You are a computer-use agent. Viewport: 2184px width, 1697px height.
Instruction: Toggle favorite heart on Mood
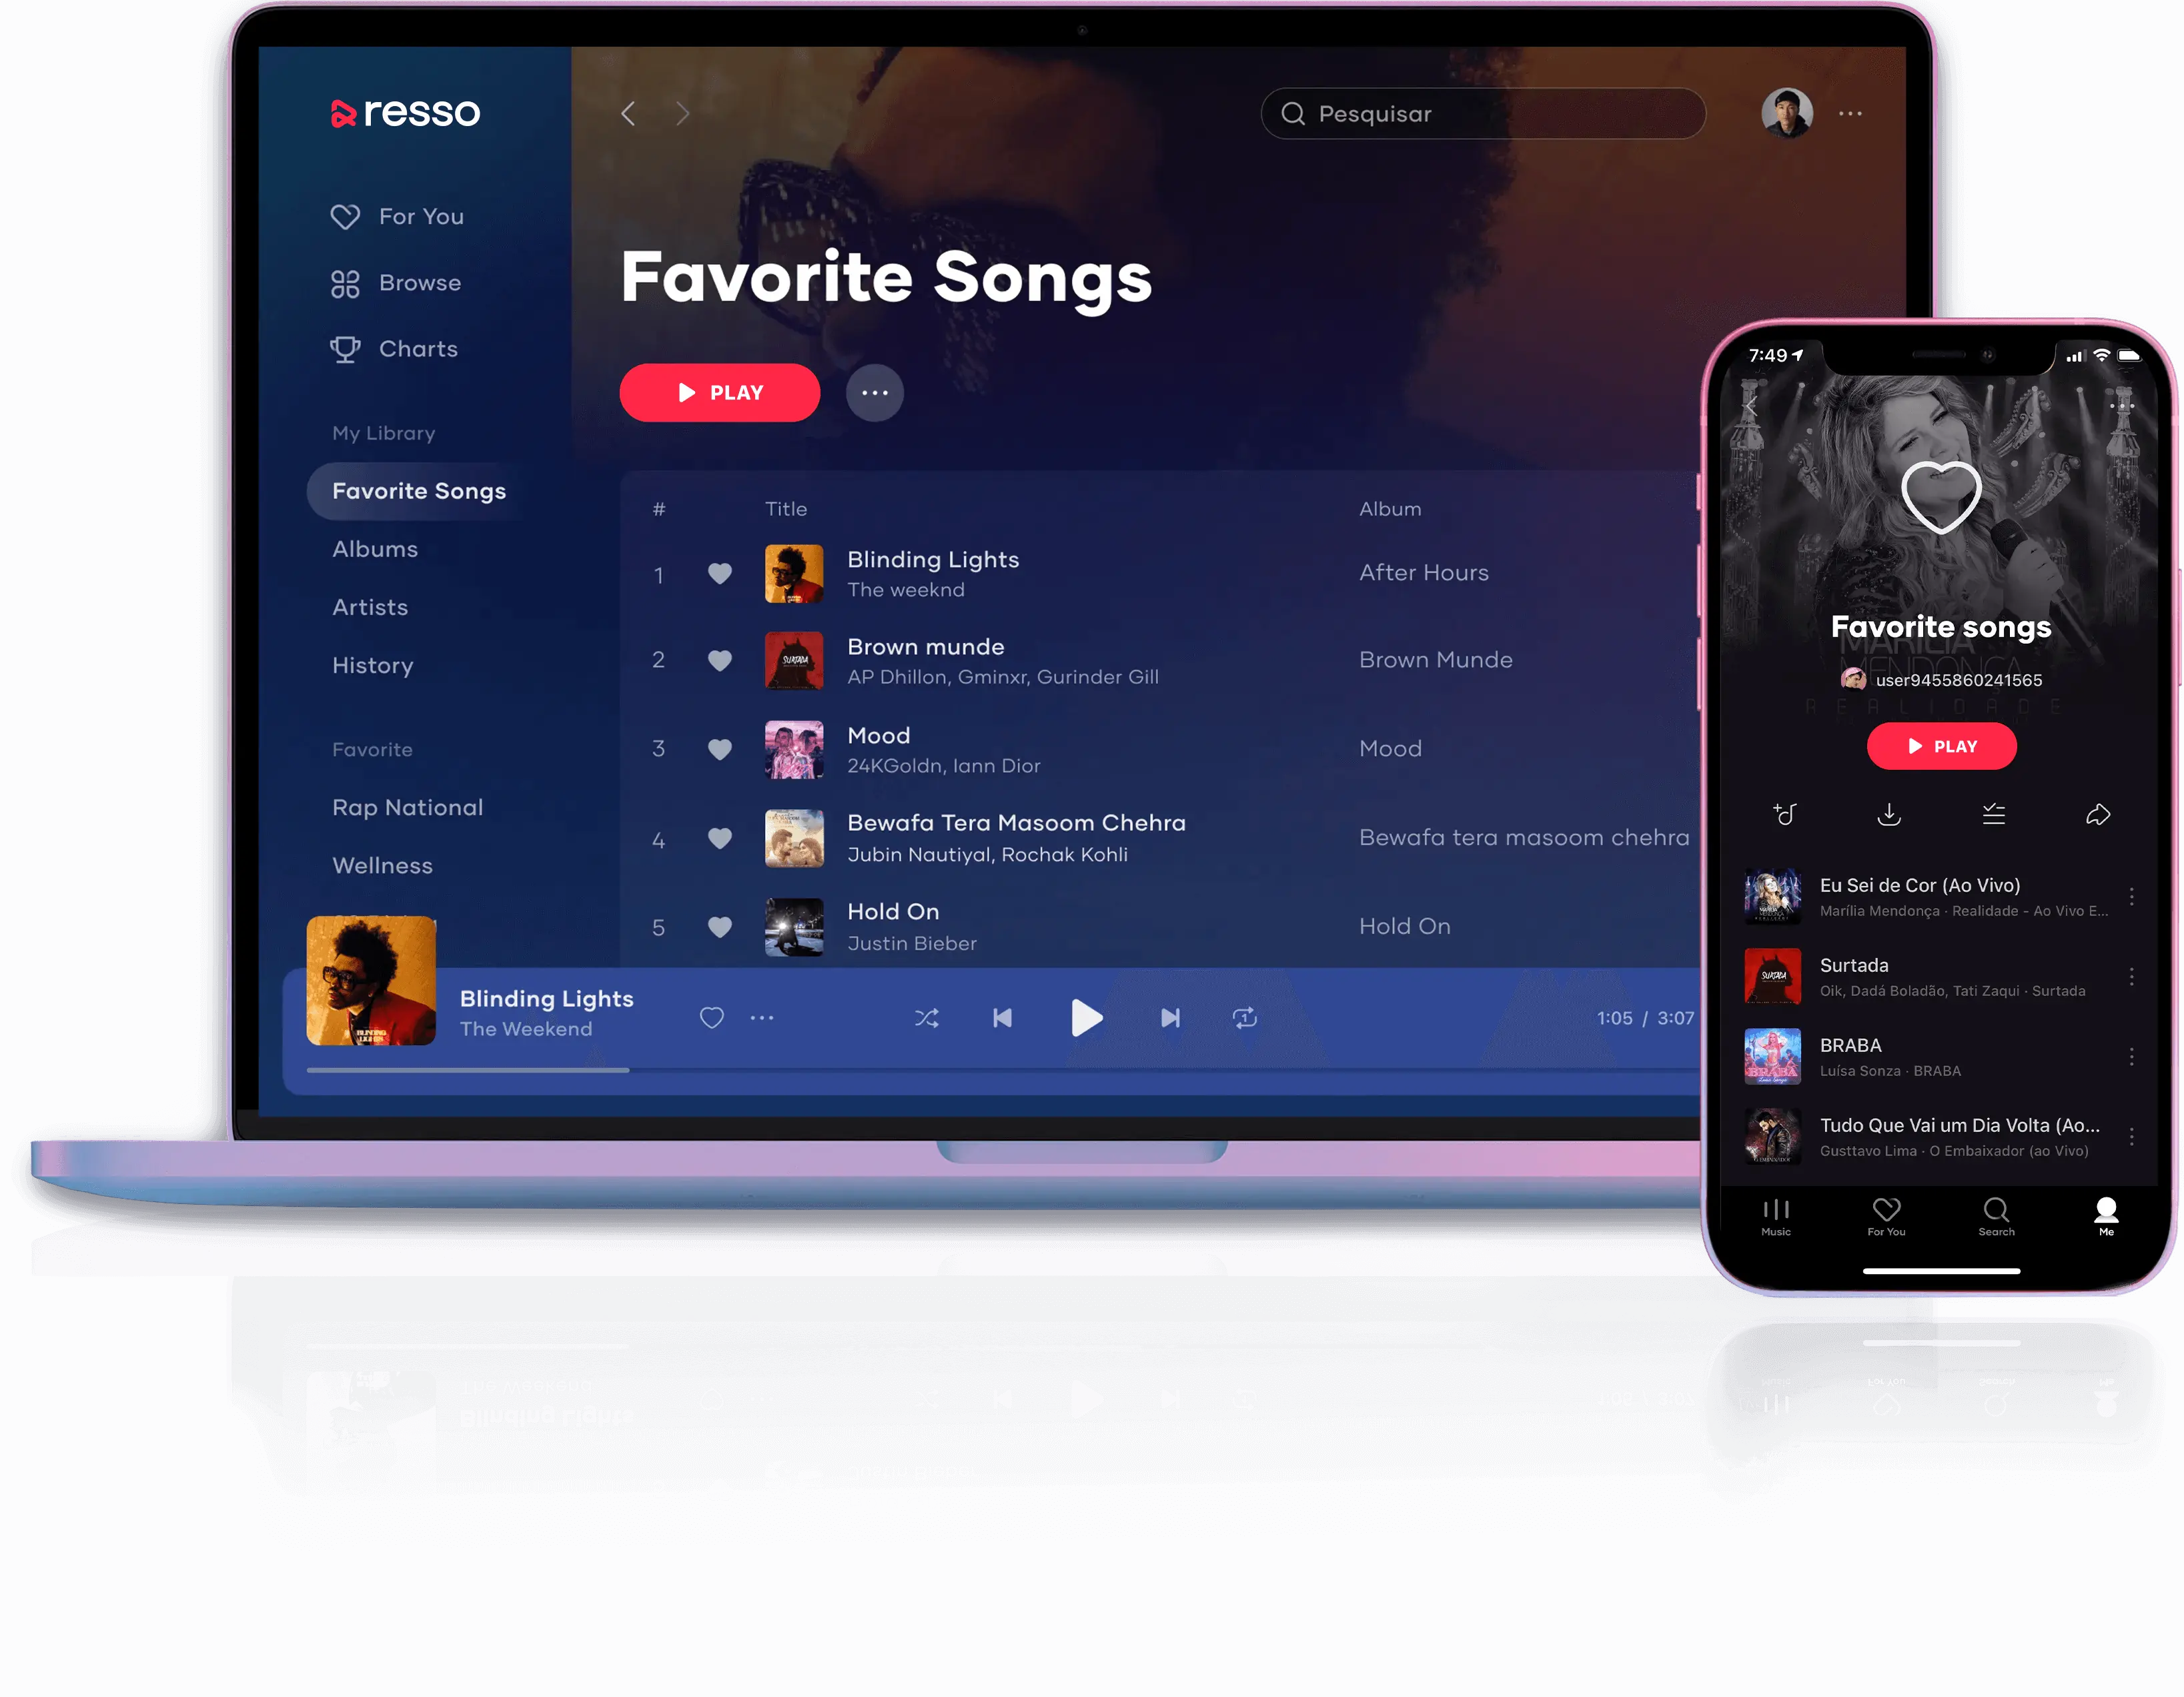(716, 750)
